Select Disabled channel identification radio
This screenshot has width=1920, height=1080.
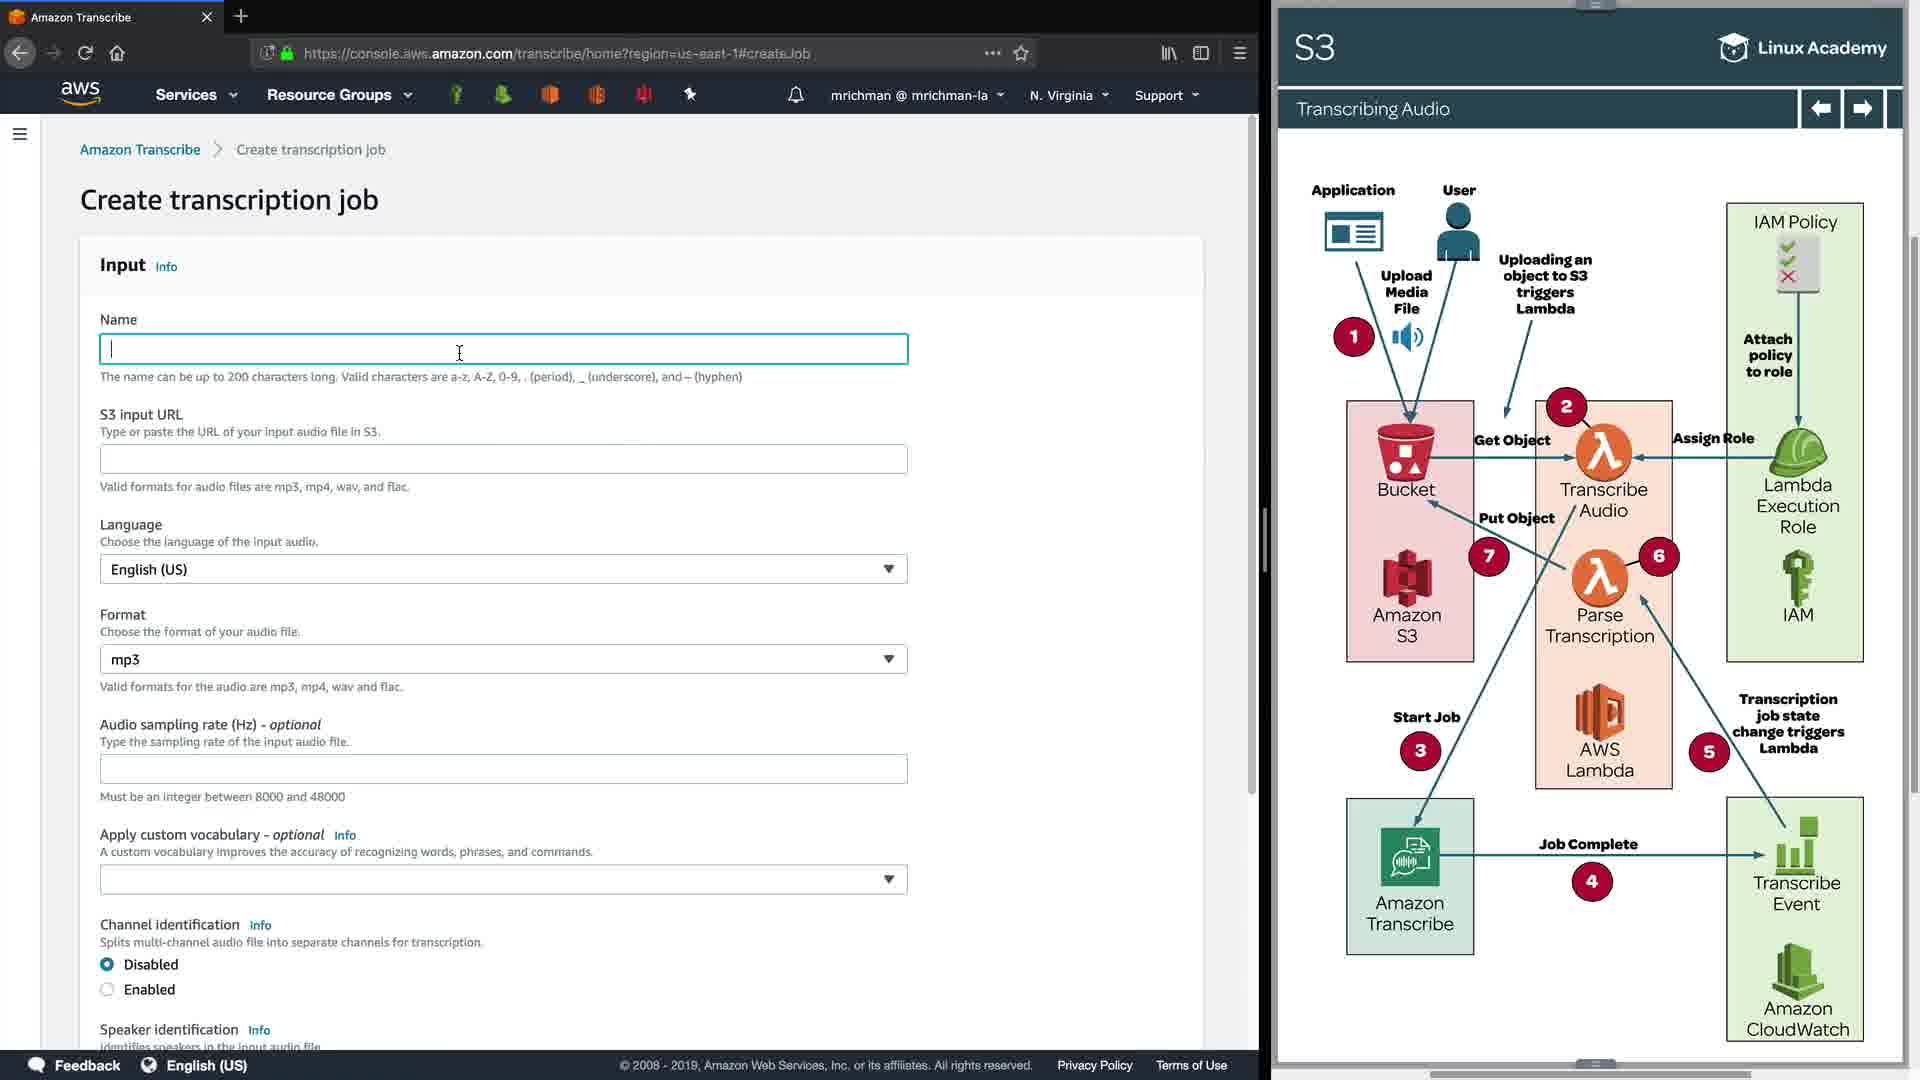click(107, 964)
